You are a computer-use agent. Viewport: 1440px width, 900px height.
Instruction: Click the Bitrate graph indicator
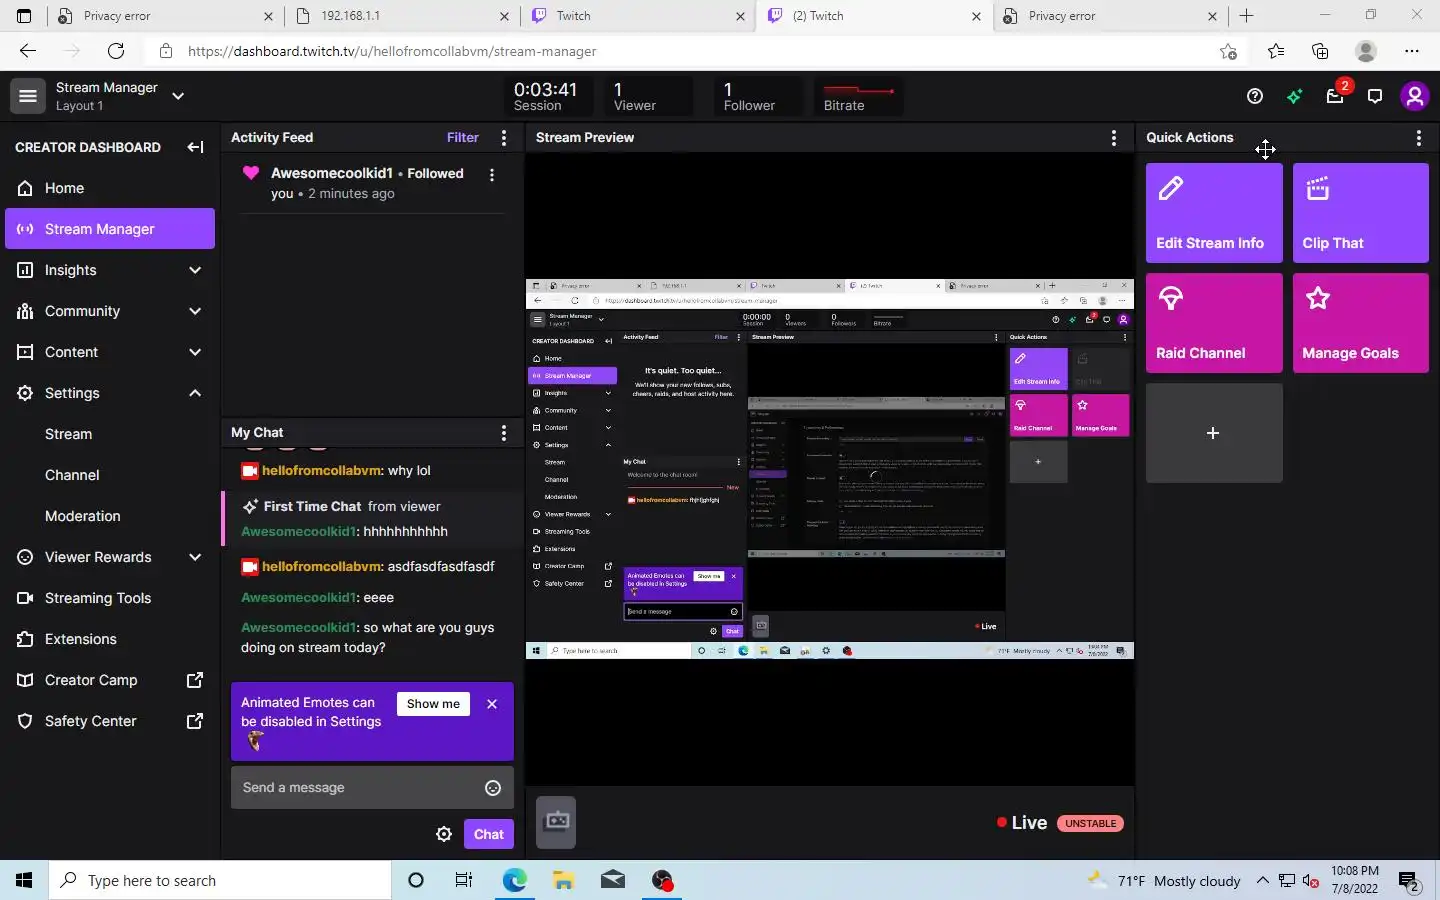[858, 96]
